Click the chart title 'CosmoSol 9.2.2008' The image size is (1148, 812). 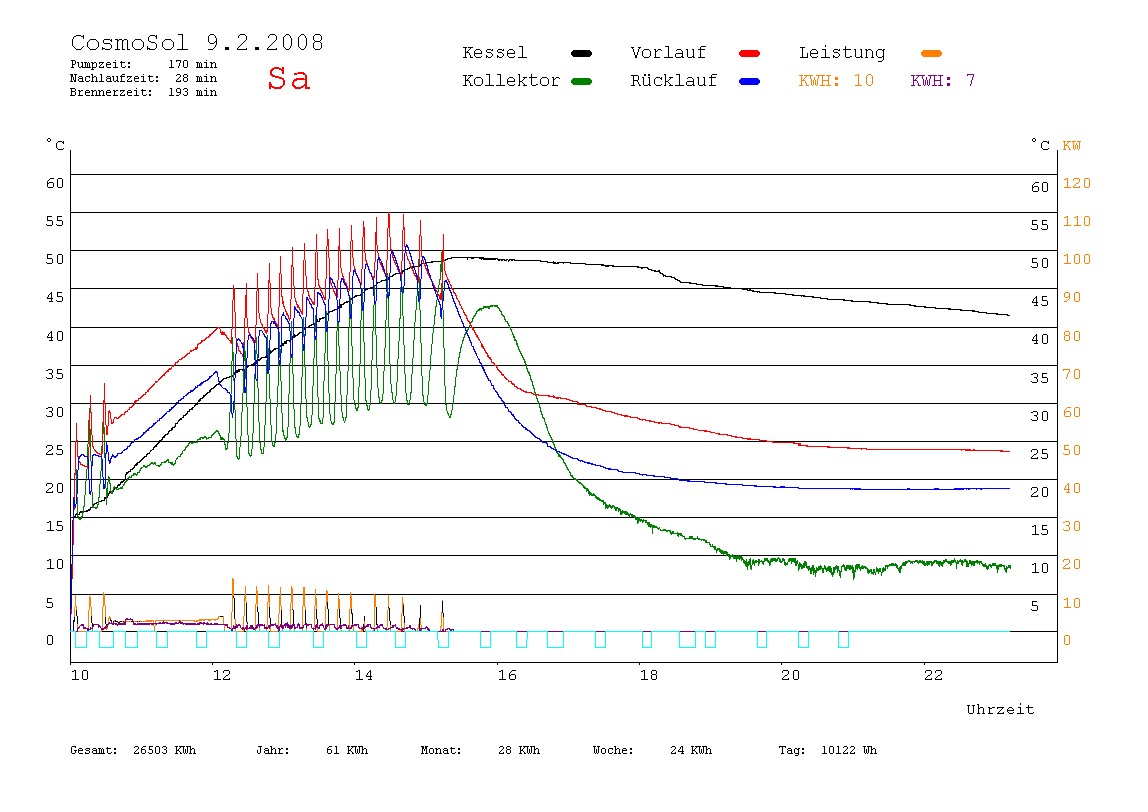[x=197, y=42]
